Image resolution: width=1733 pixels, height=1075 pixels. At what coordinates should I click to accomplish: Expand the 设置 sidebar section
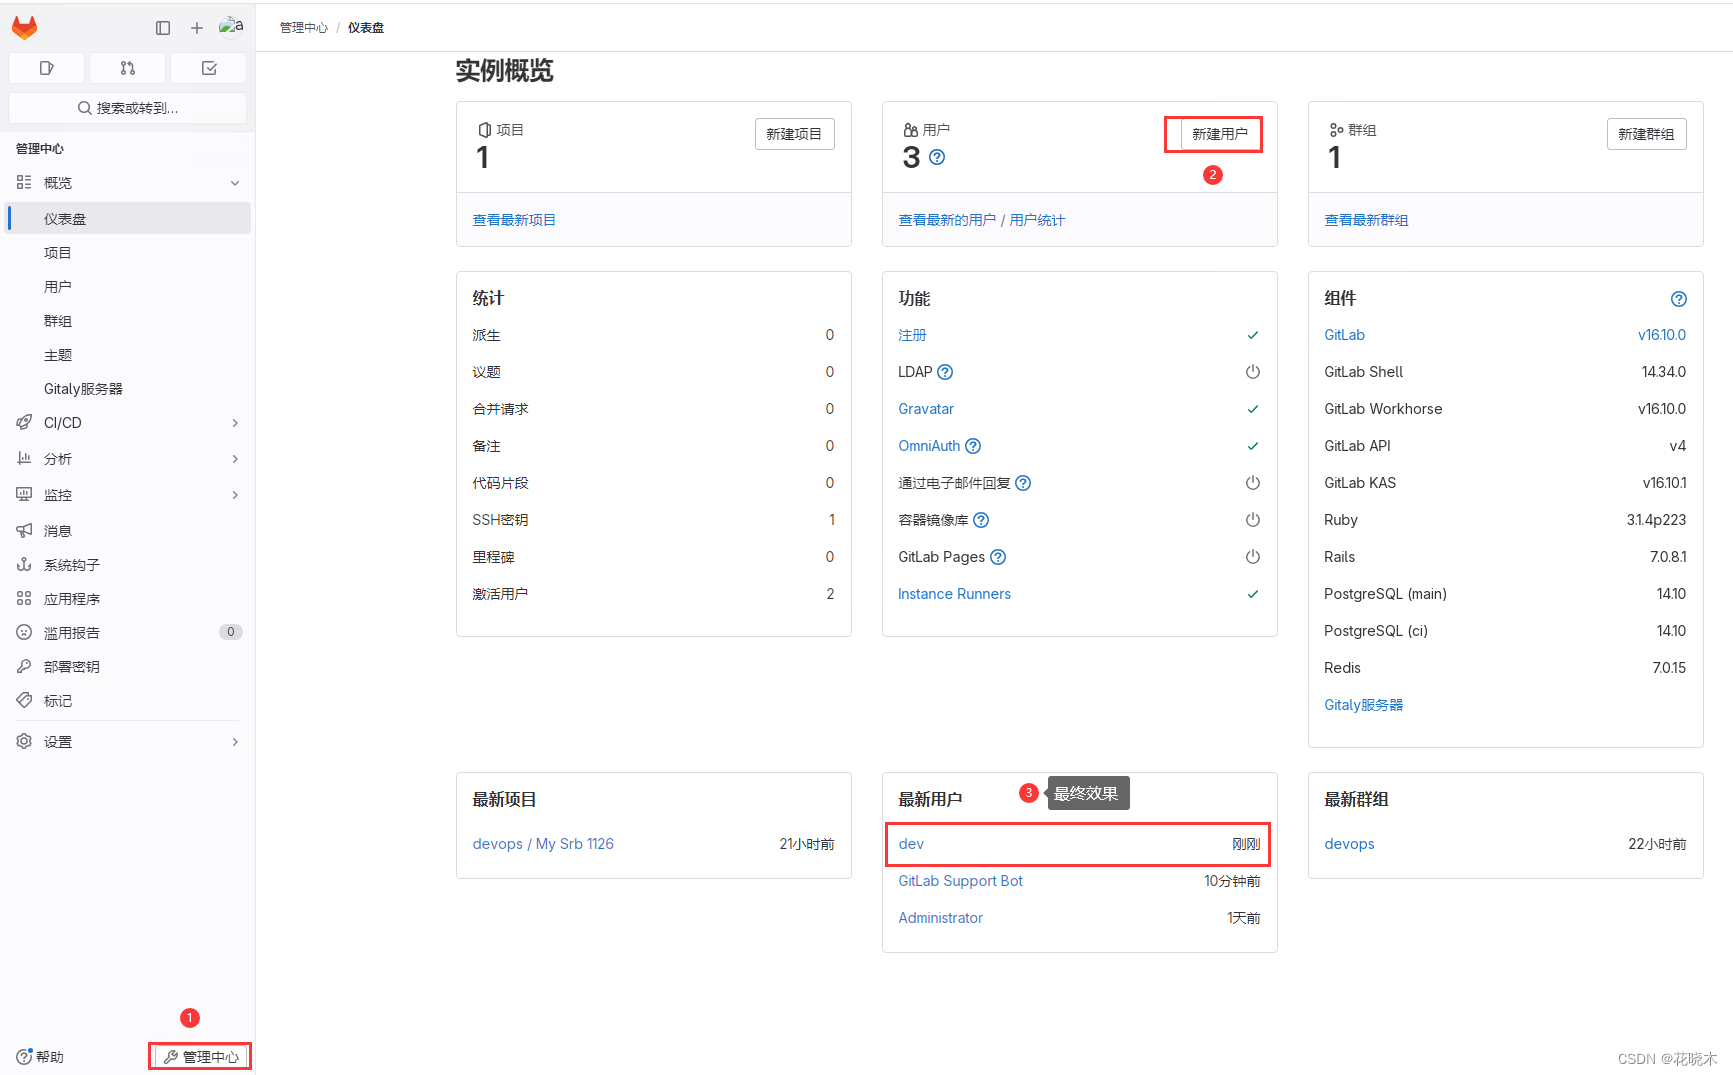128,742
